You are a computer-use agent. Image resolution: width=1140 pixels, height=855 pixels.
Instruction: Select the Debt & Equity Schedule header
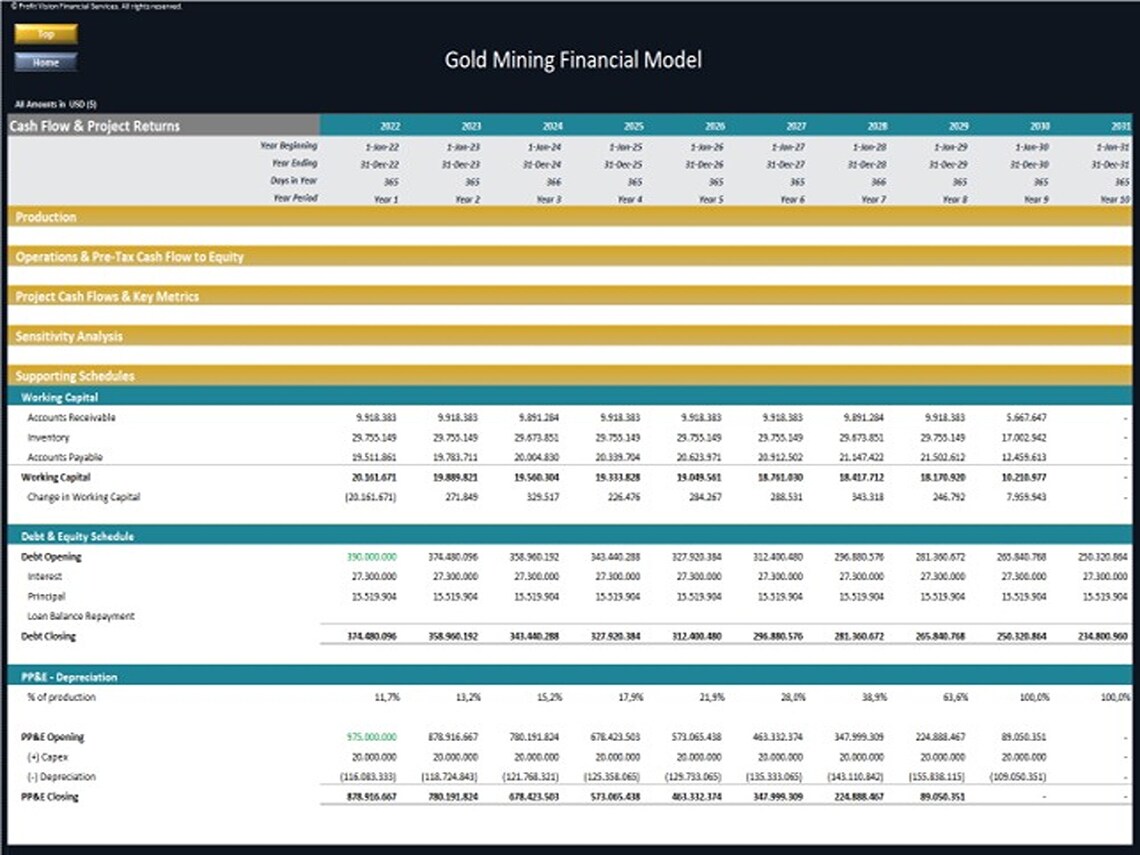coord(569,536)
